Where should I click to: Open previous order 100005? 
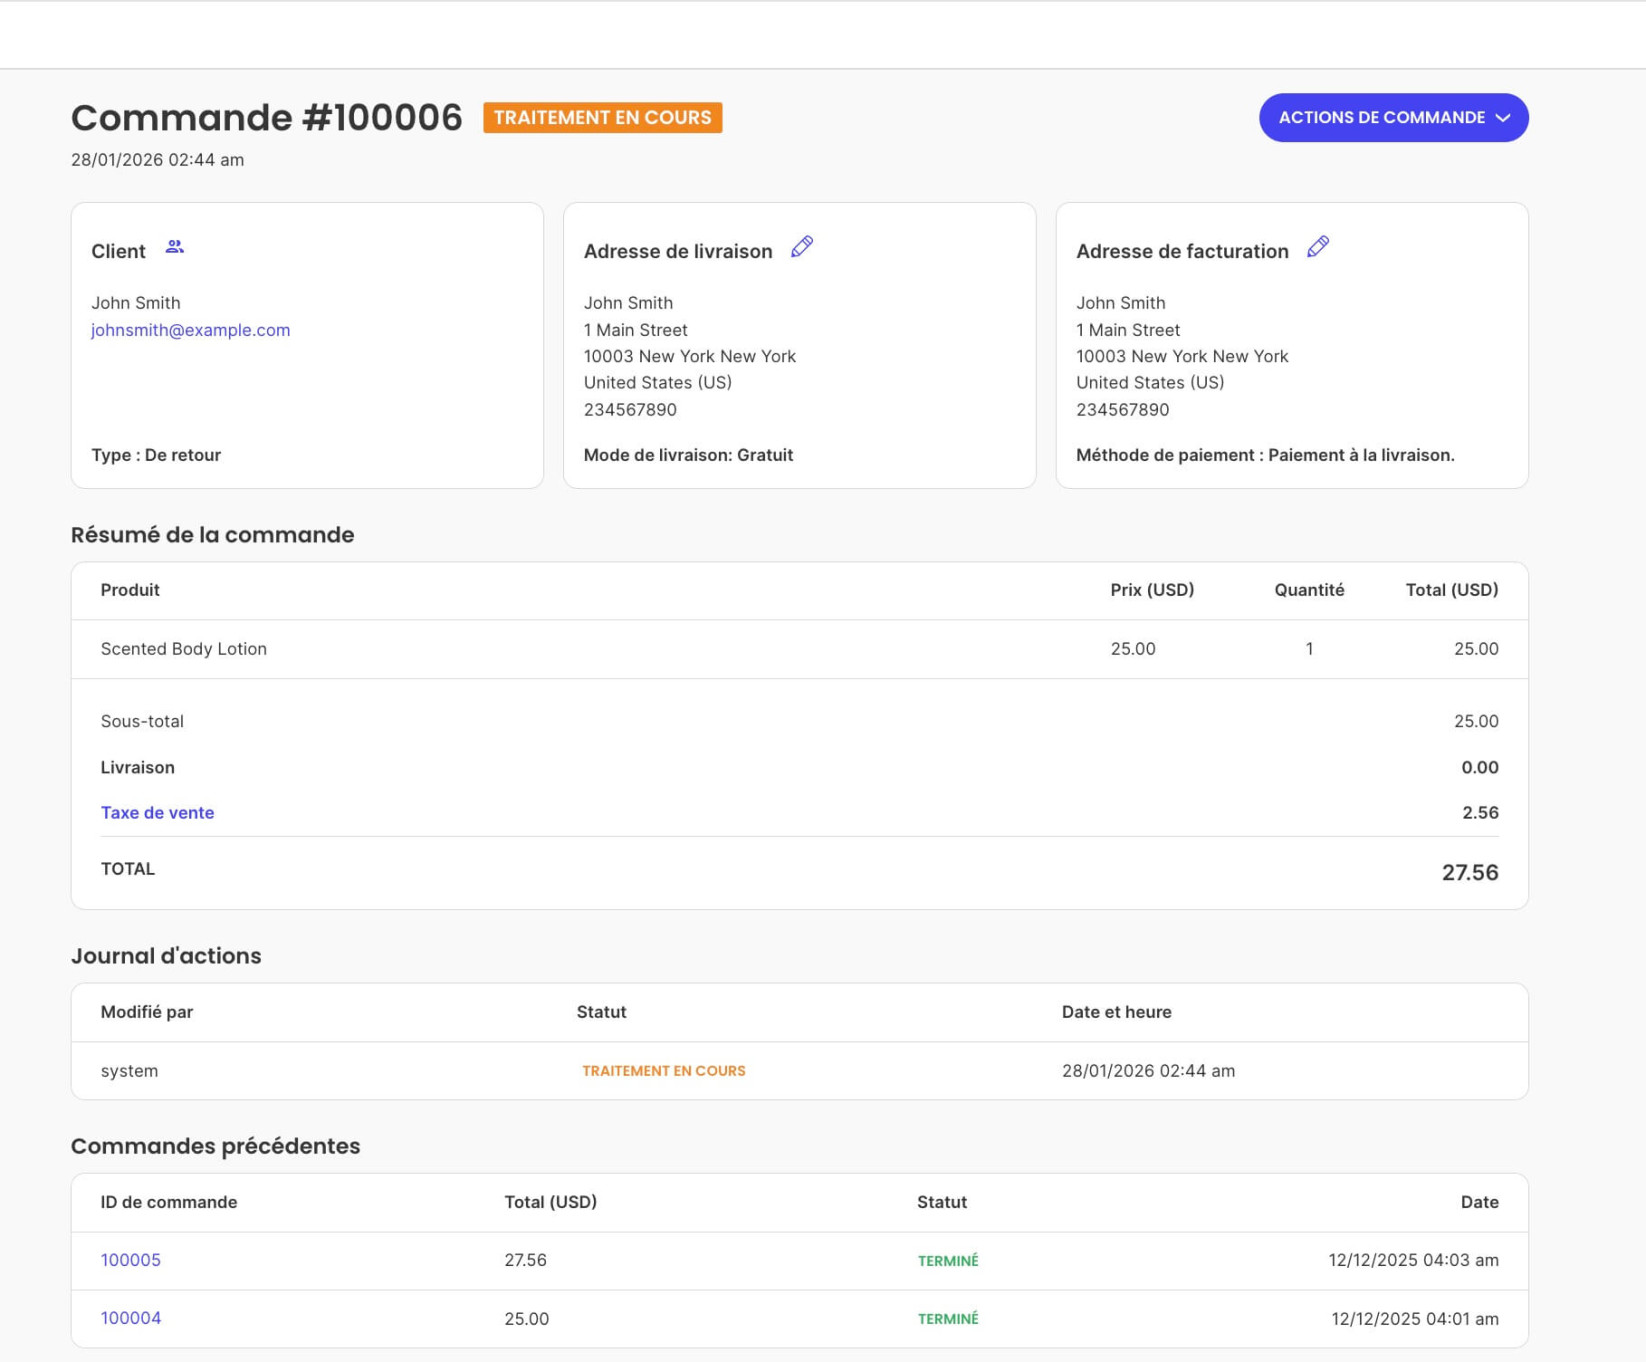click(x=130, y=1260)
